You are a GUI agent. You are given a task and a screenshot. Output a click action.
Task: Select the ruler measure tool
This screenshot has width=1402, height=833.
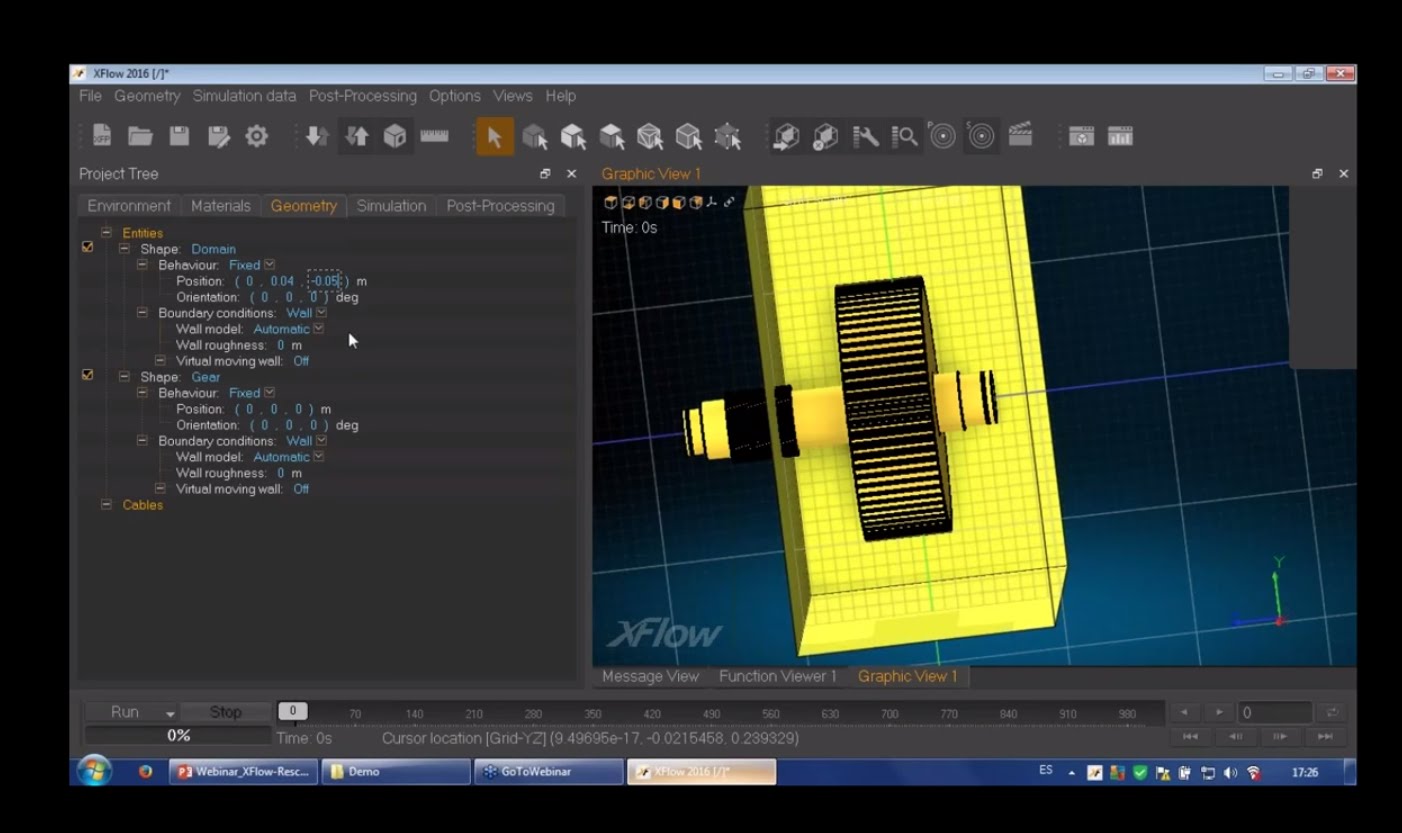[434, 135]
